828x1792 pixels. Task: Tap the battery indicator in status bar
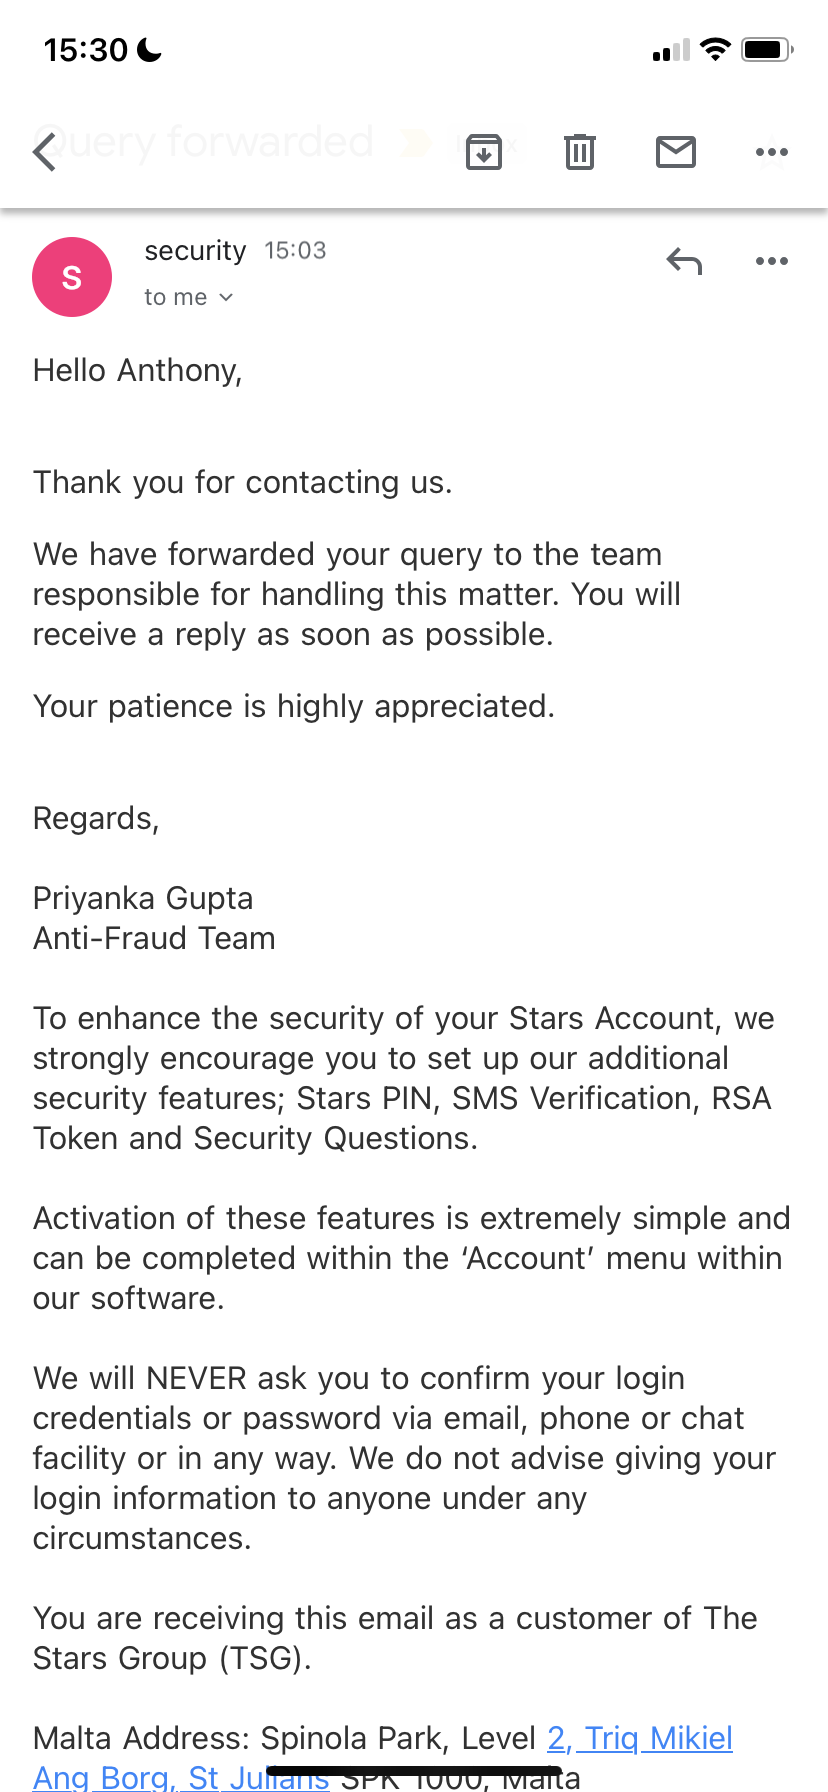(x=767, y=49)
